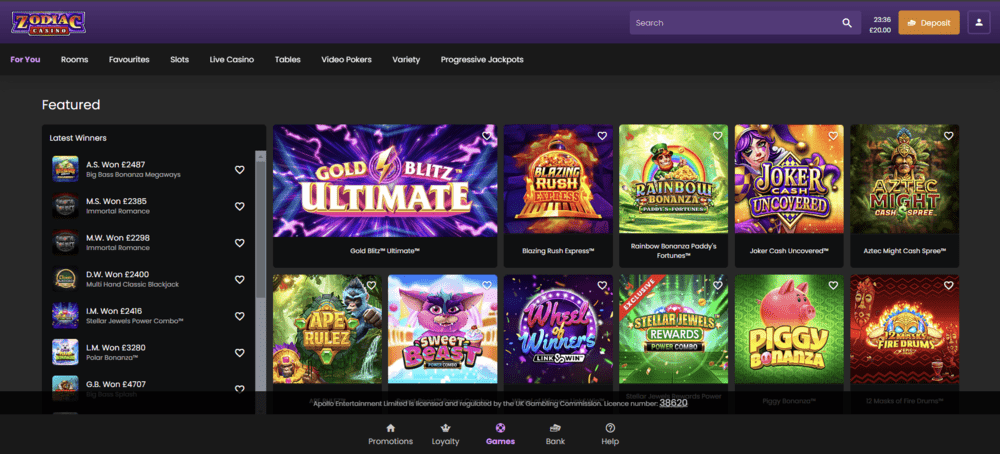Screen dimensions: 1000x454
Task: Launch Blazing Rush Express game
Action: [558, 180]
